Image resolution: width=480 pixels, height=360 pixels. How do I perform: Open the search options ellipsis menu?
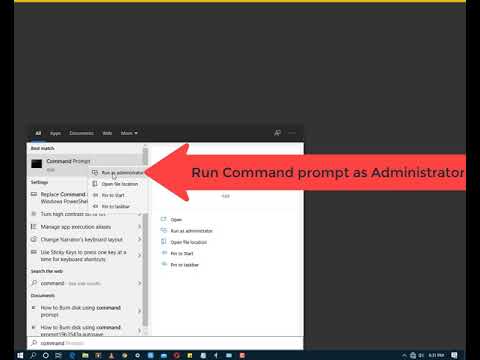(x=292, y=133)
